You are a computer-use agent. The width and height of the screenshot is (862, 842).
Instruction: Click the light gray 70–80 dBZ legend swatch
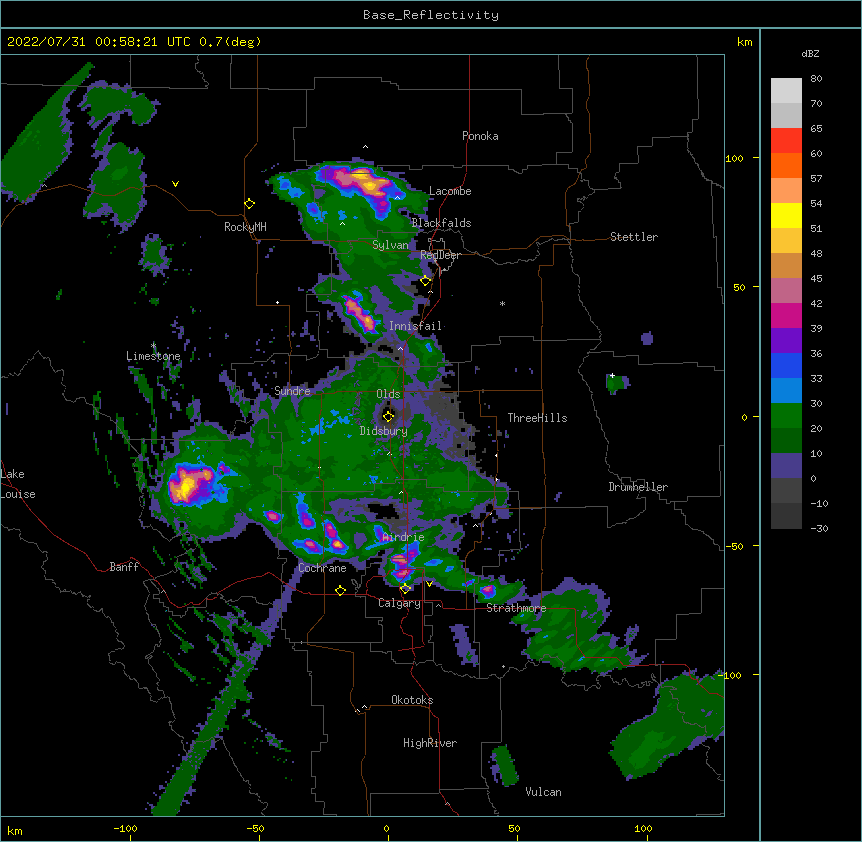click(786, 91)
